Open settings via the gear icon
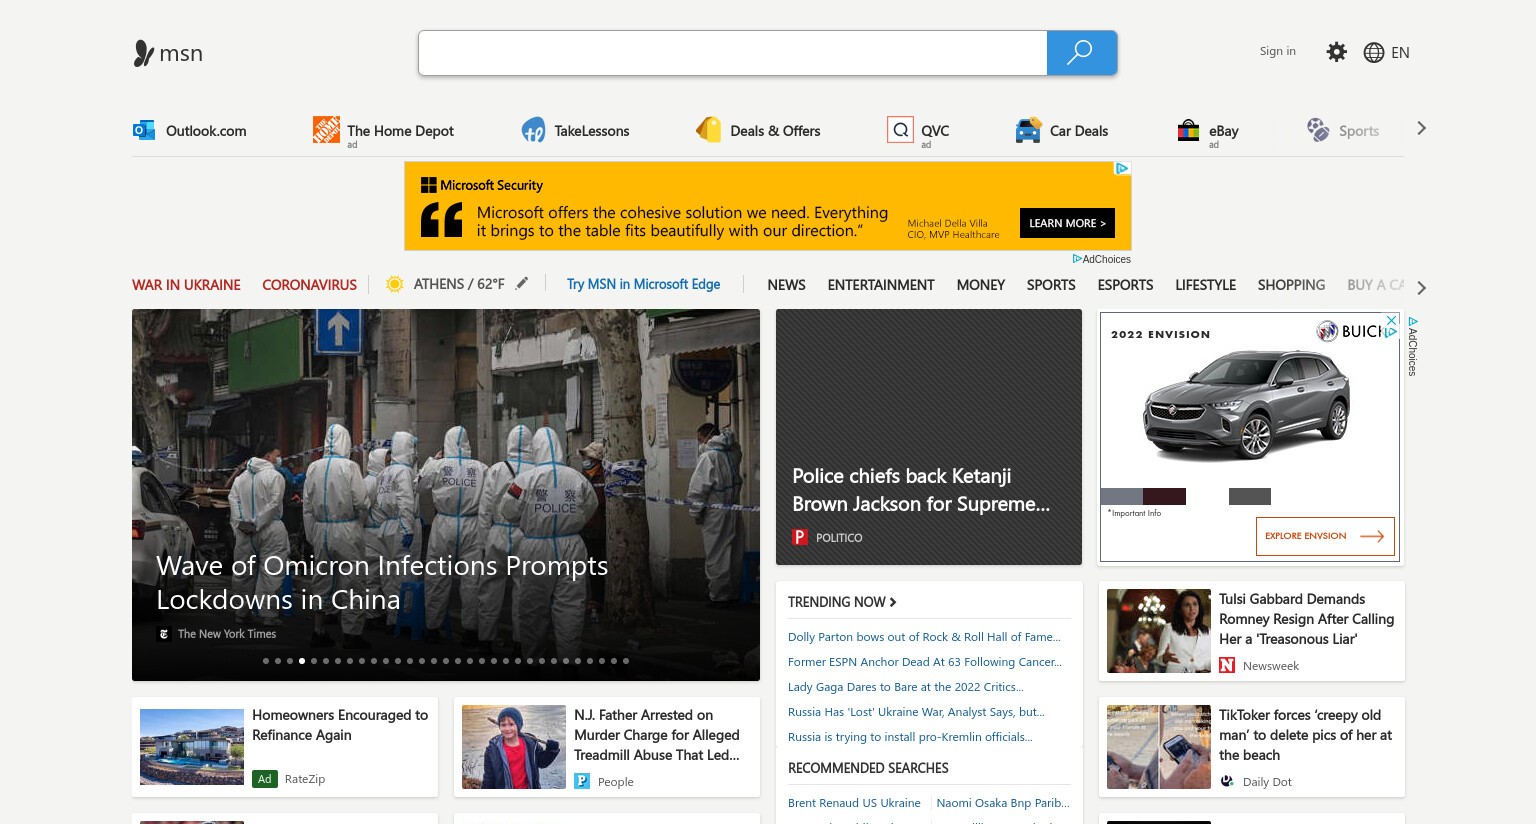Viewport: 1536px width, 824px height. pos(1336,52)
